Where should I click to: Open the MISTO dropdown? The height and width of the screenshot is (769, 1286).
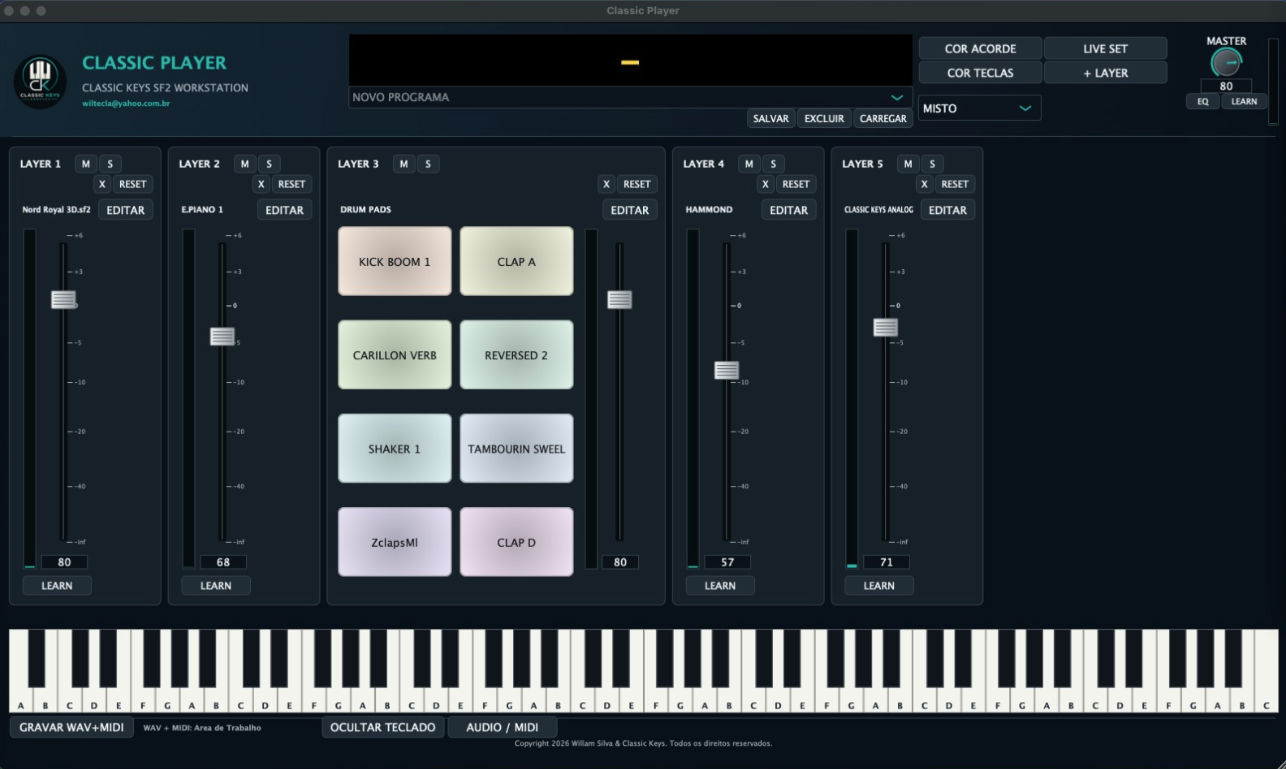(979, 108)
